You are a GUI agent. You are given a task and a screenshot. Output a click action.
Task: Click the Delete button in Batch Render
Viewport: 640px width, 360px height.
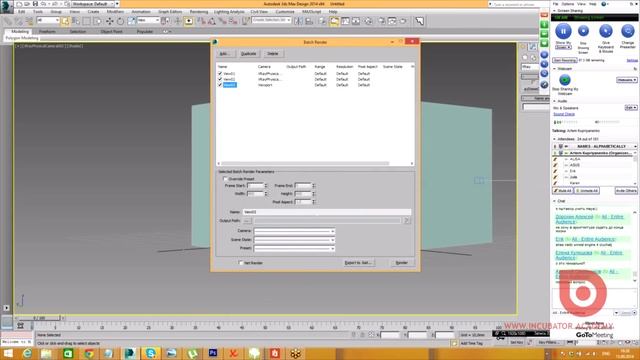[x=273, y=54]
